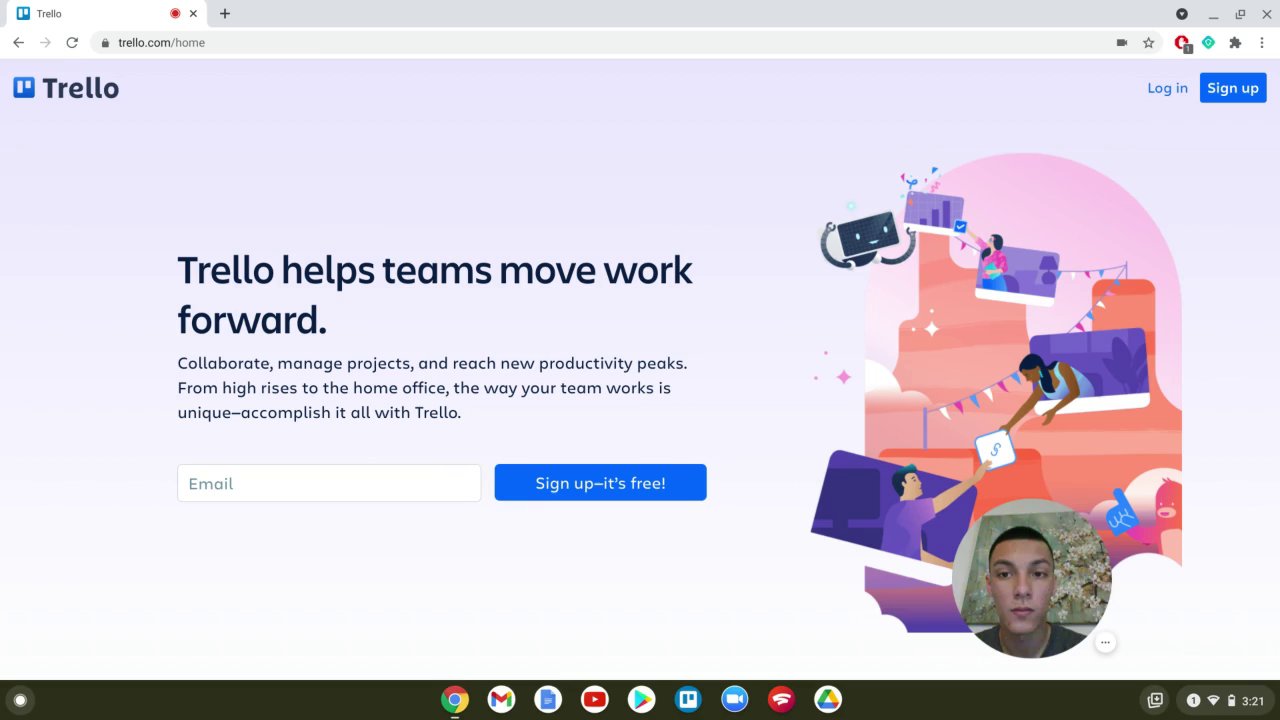Bookmark this page with star icon

point(1149,43)
